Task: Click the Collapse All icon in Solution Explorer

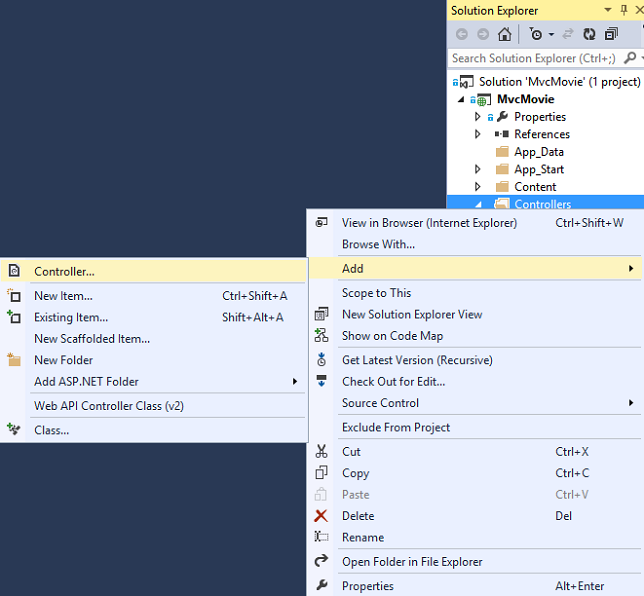Action: coord(611,34)
